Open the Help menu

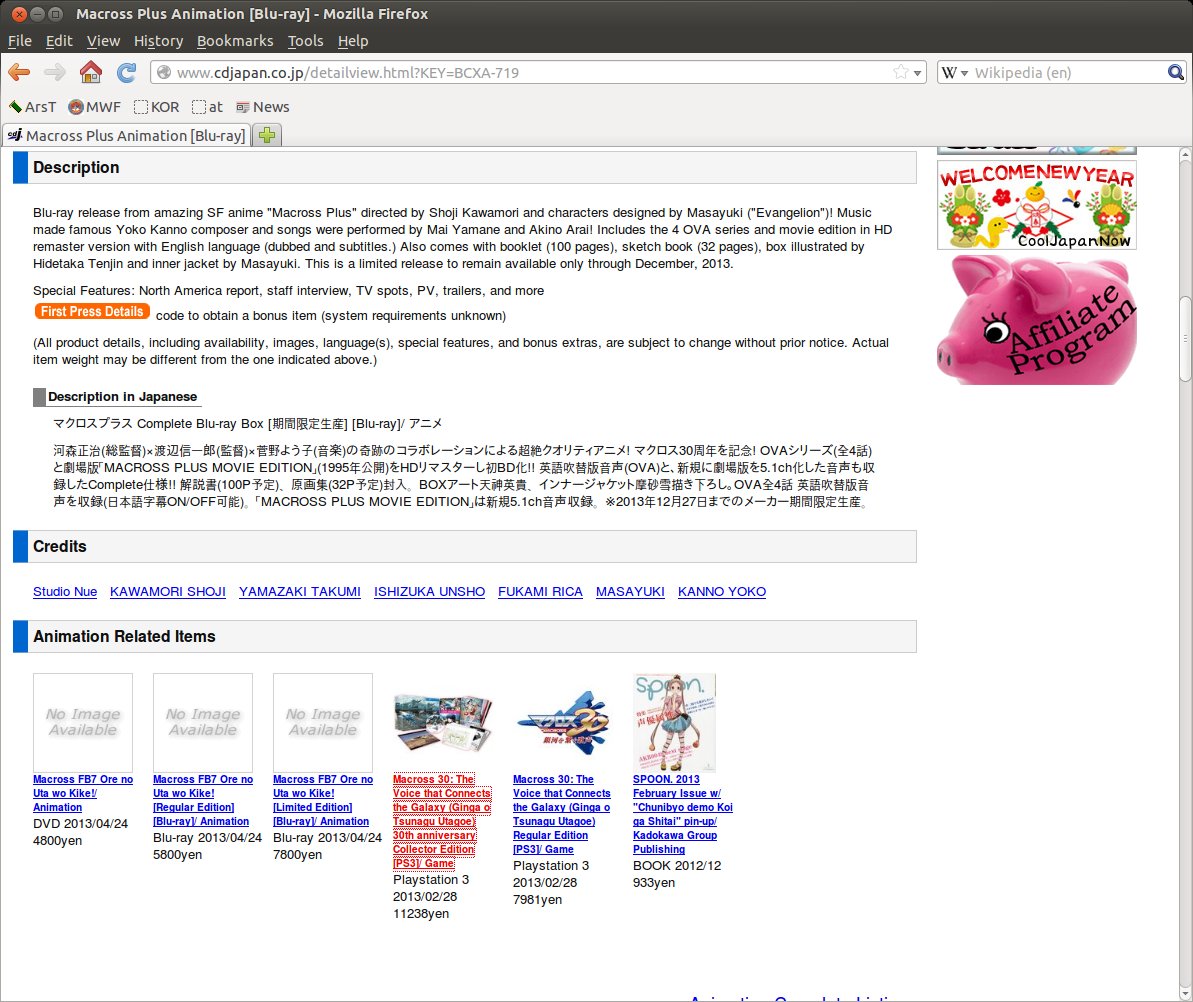353,41
